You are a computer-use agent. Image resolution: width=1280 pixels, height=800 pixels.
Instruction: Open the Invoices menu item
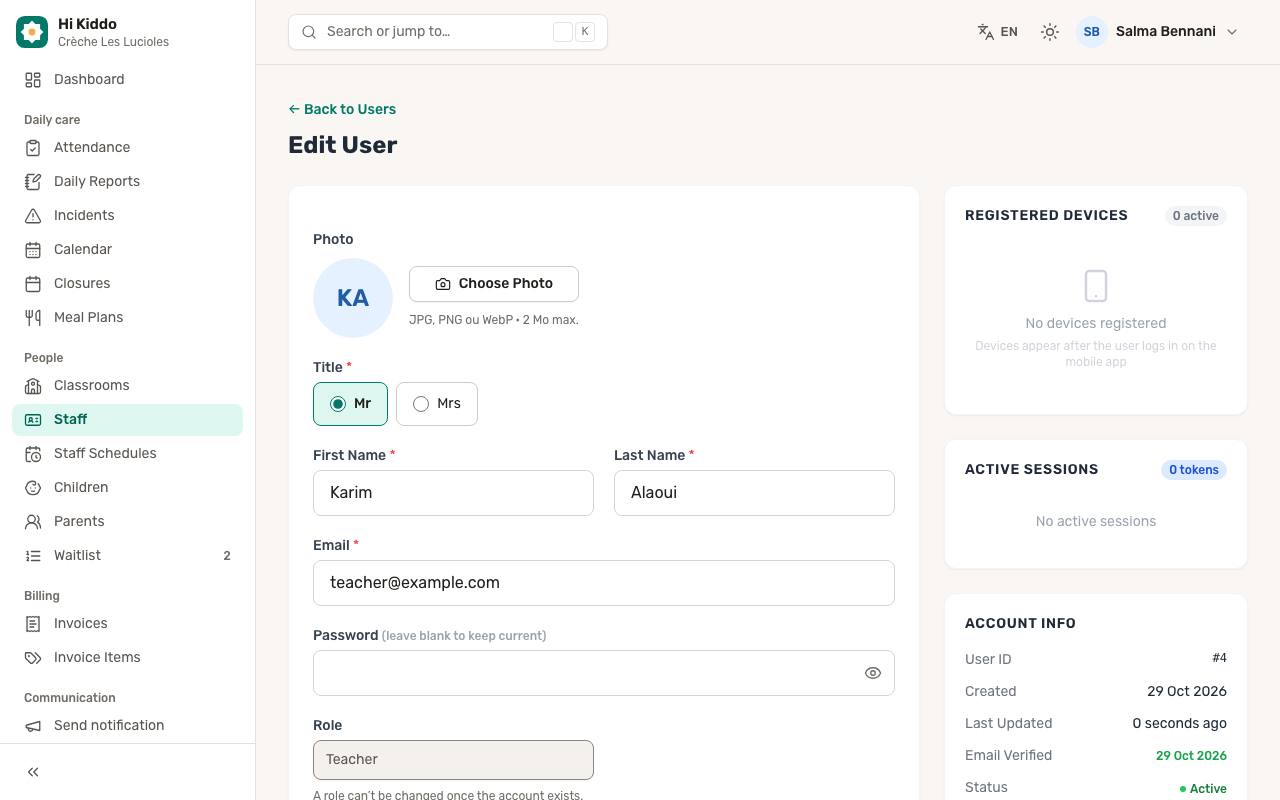click(x=127, y=624)
